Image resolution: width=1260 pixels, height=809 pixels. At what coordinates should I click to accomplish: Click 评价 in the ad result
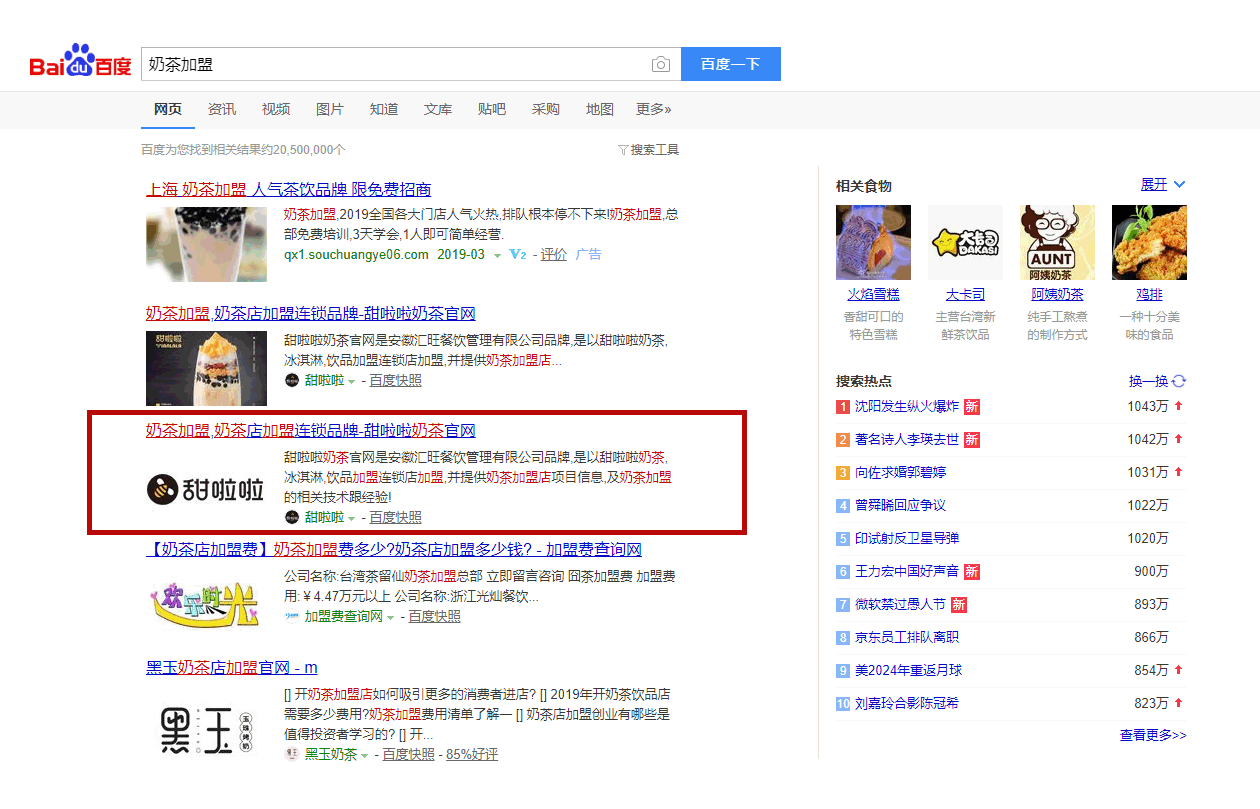pos(554,255)
